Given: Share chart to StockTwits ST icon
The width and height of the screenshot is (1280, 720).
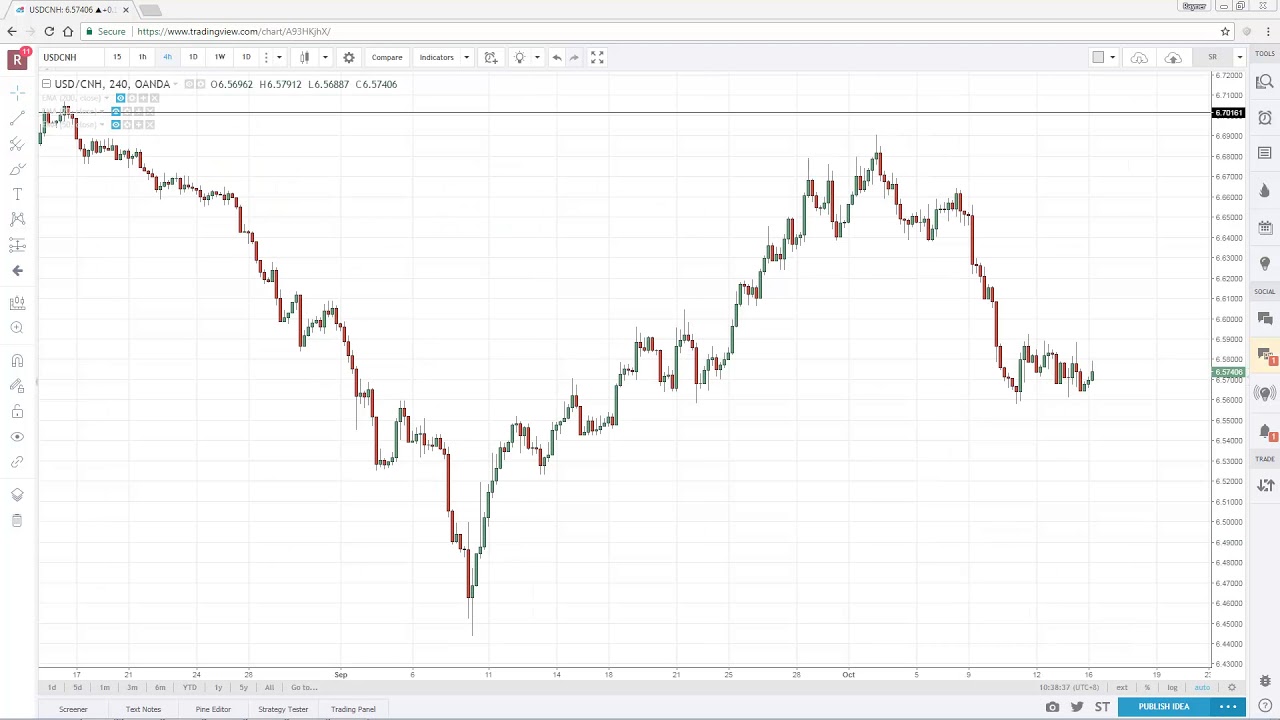Looking at the screenshot, I should pos(1102,707).
